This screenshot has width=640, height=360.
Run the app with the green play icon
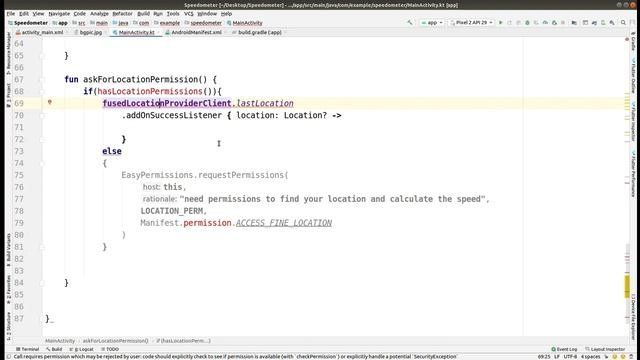(x=500, y=22)
